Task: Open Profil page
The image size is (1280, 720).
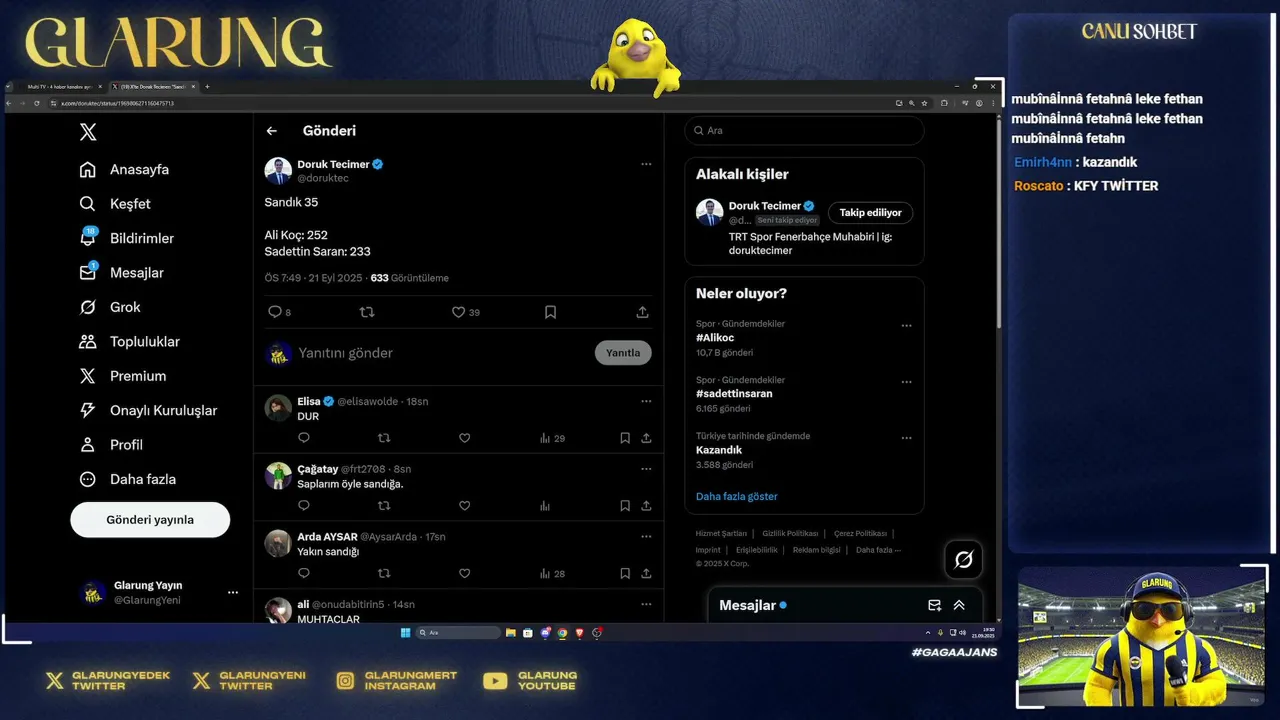Action: pyautogui.click(x=111, y=445)
